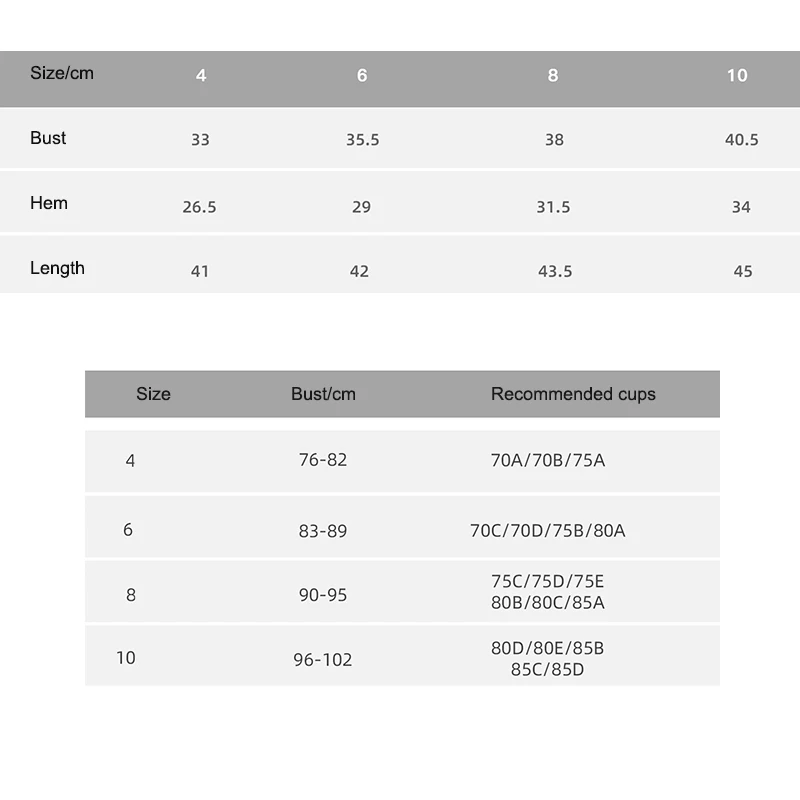Select the Length row label
800x800 pixels.
[x=57, y=268]
